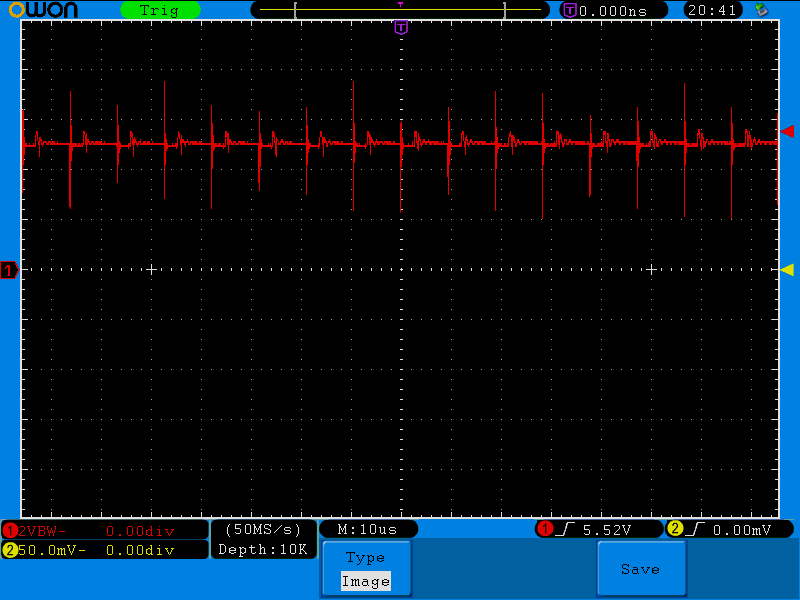Click the red trigger level arrow
800x600 pixels.
pyautogui.click(x=787, y=131)
